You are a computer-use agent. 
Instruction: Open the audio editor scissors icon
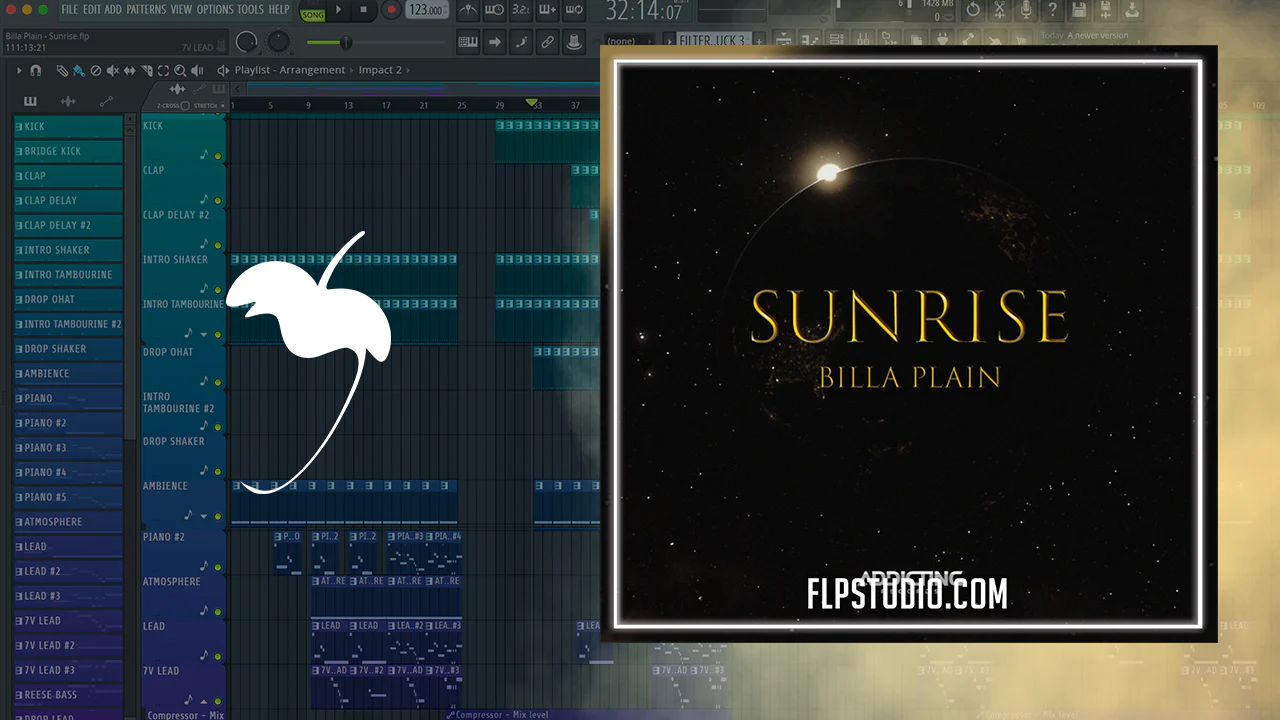pos(999,10)
